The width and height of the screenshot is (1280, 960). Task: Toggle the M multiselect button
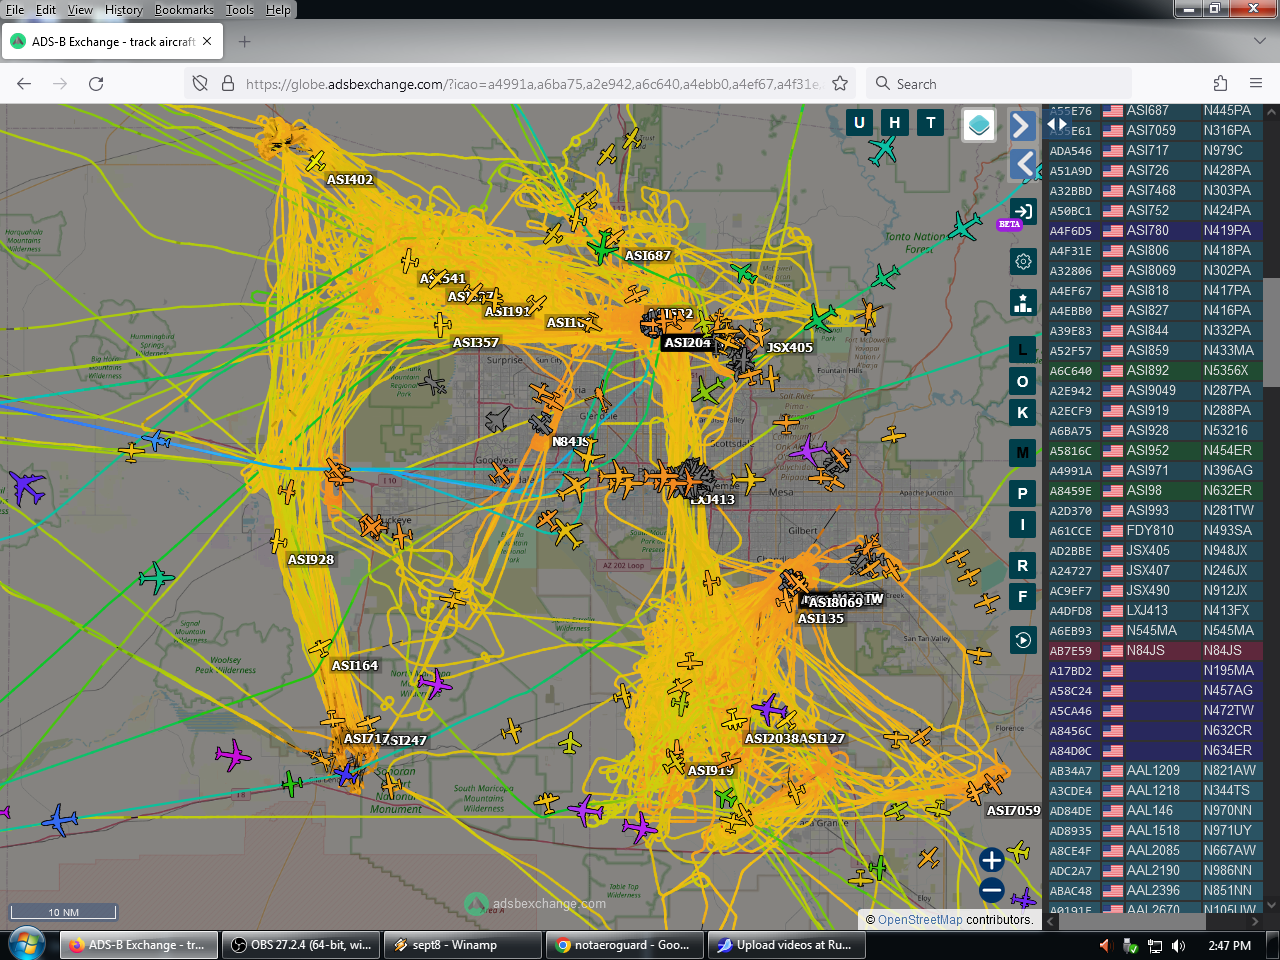(x=1022, y=453)
